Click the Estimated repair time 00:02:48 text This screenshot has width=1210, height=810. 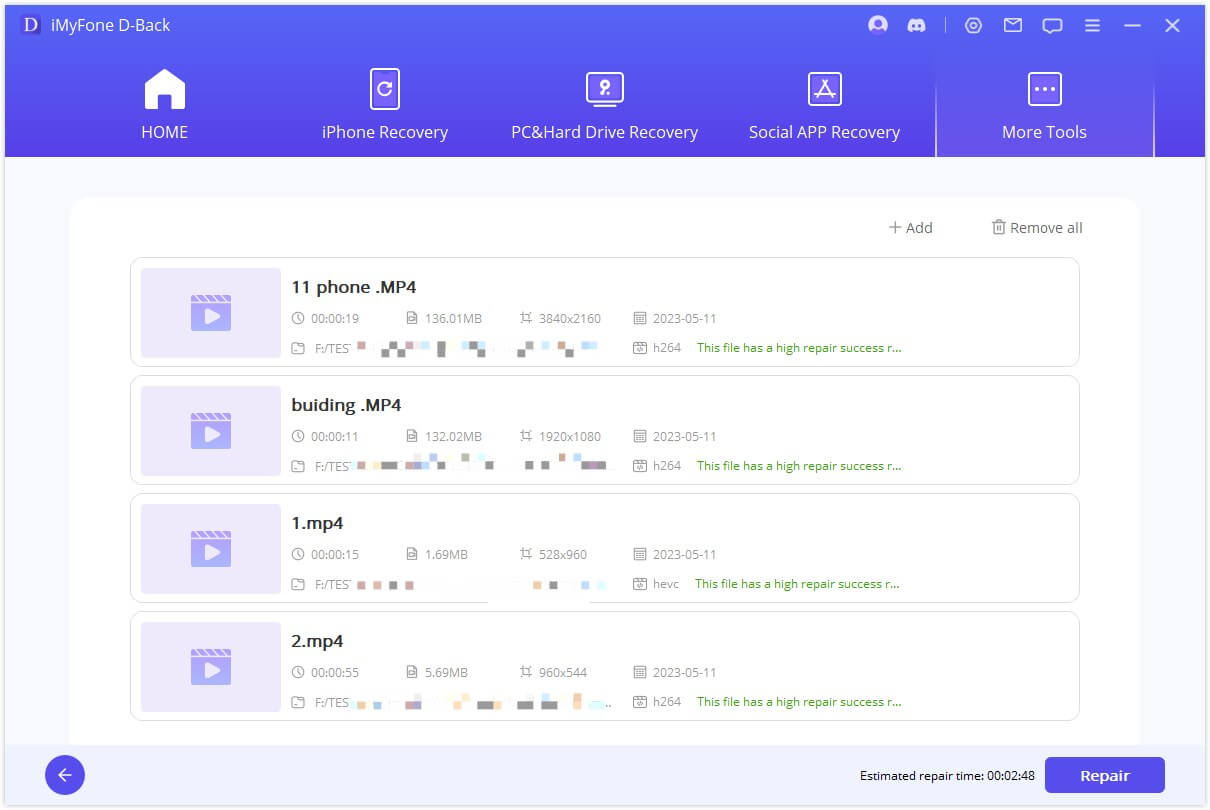947,776
